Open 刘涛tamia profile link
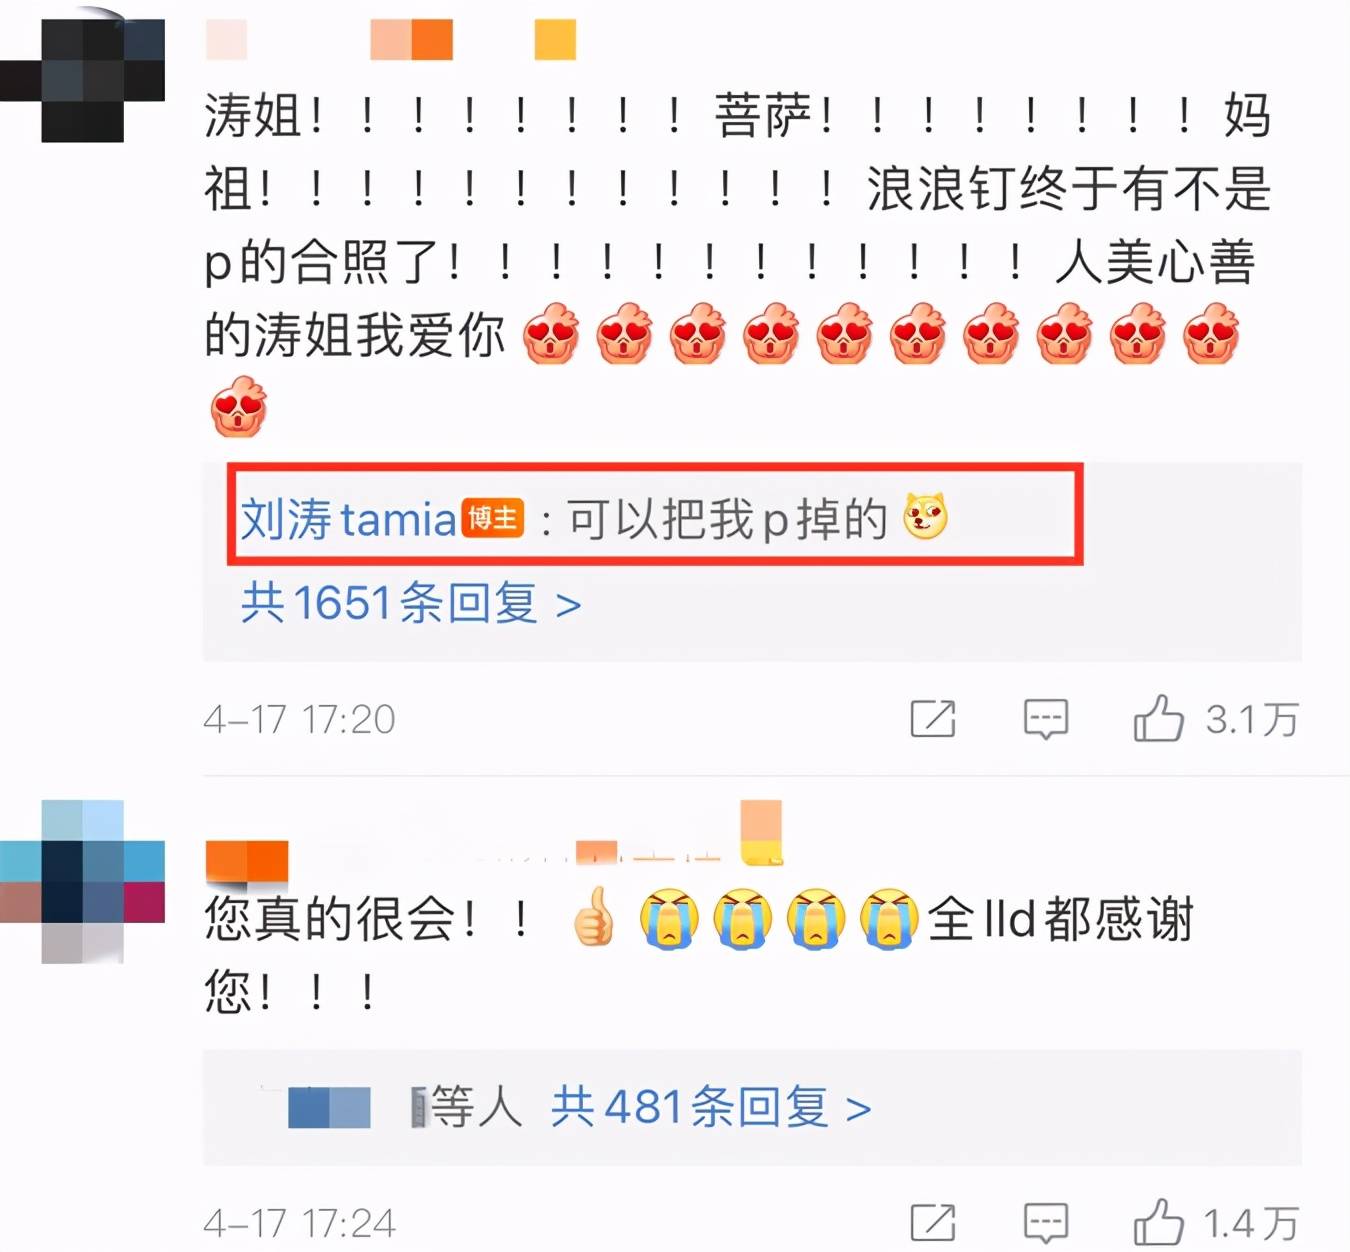 [348, 519]
